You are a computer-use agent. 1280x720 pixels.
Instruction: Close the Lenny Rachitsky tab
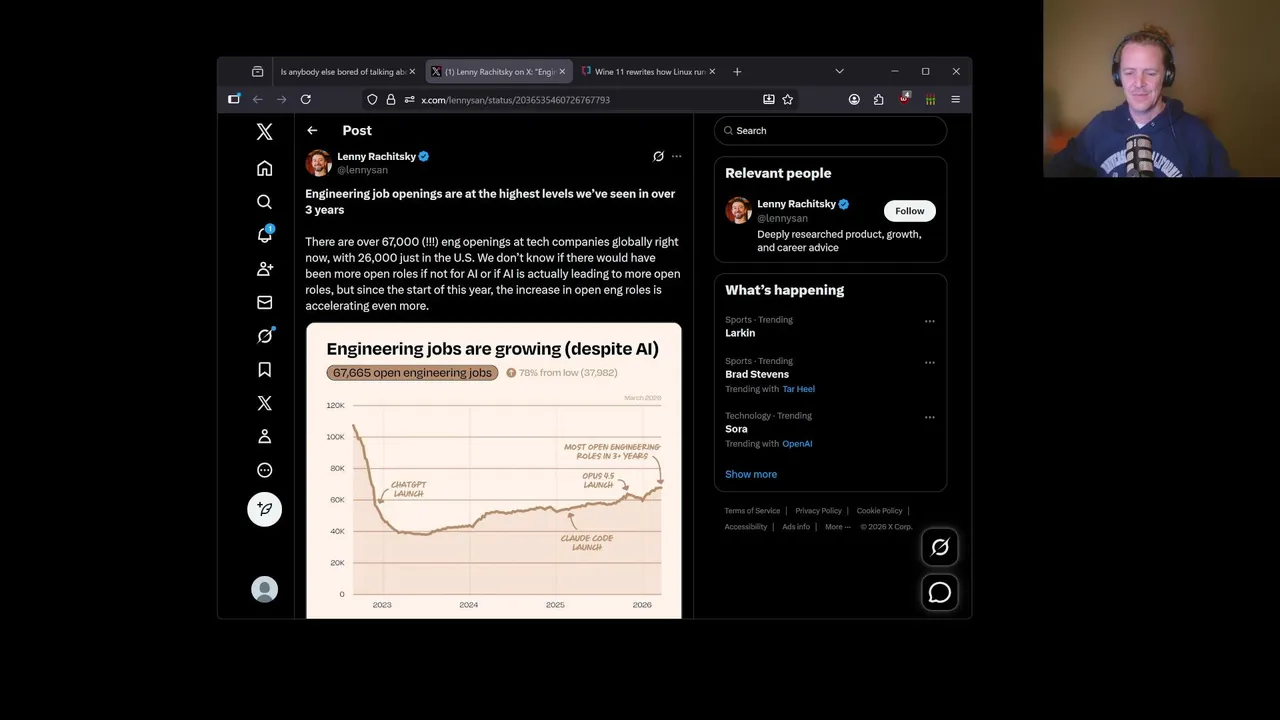pyautogui.click(x=562, y=72)
